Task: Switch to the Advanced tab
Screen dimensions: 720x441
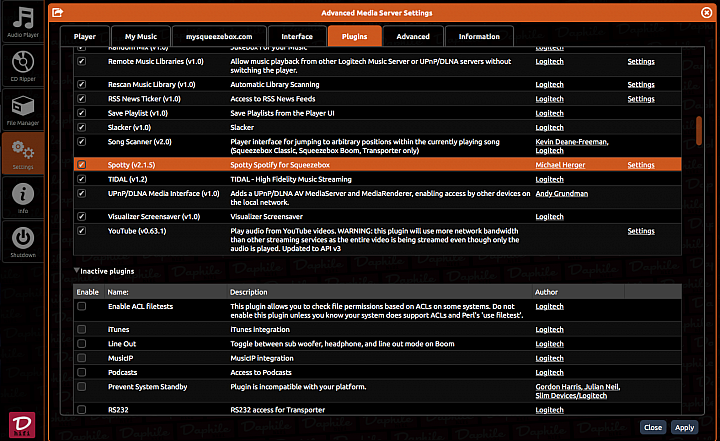Action: 413,36
